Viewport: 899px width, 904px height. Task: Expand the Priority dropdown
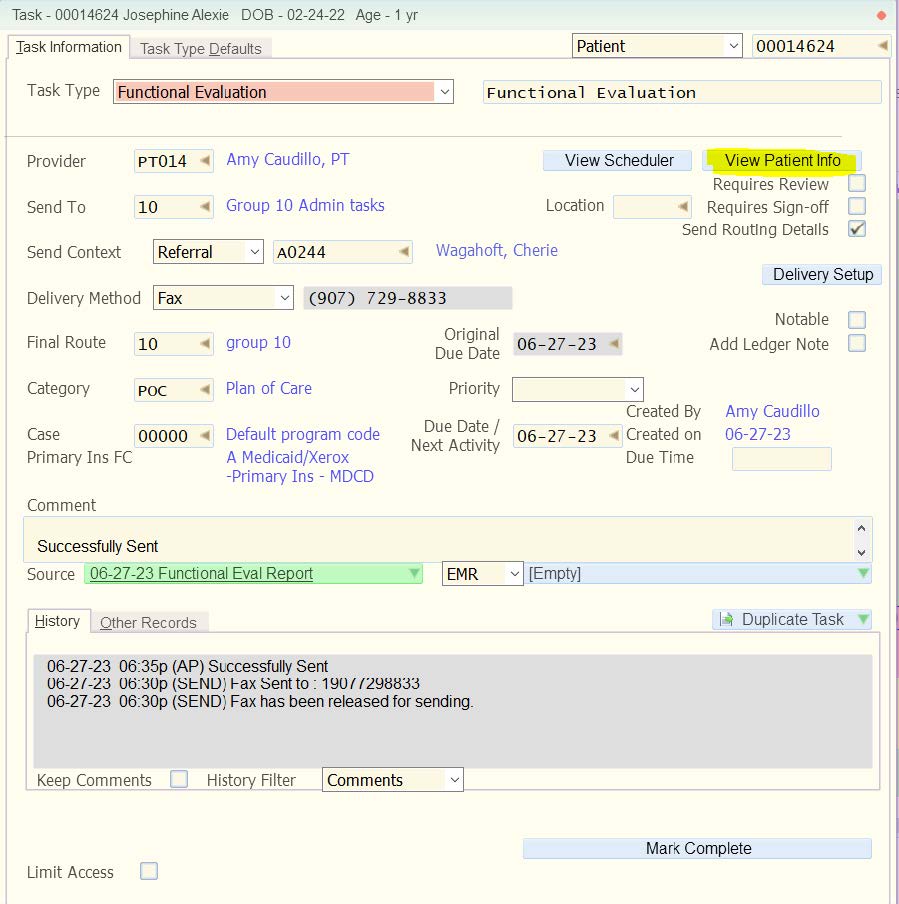[x=634, y=389]
